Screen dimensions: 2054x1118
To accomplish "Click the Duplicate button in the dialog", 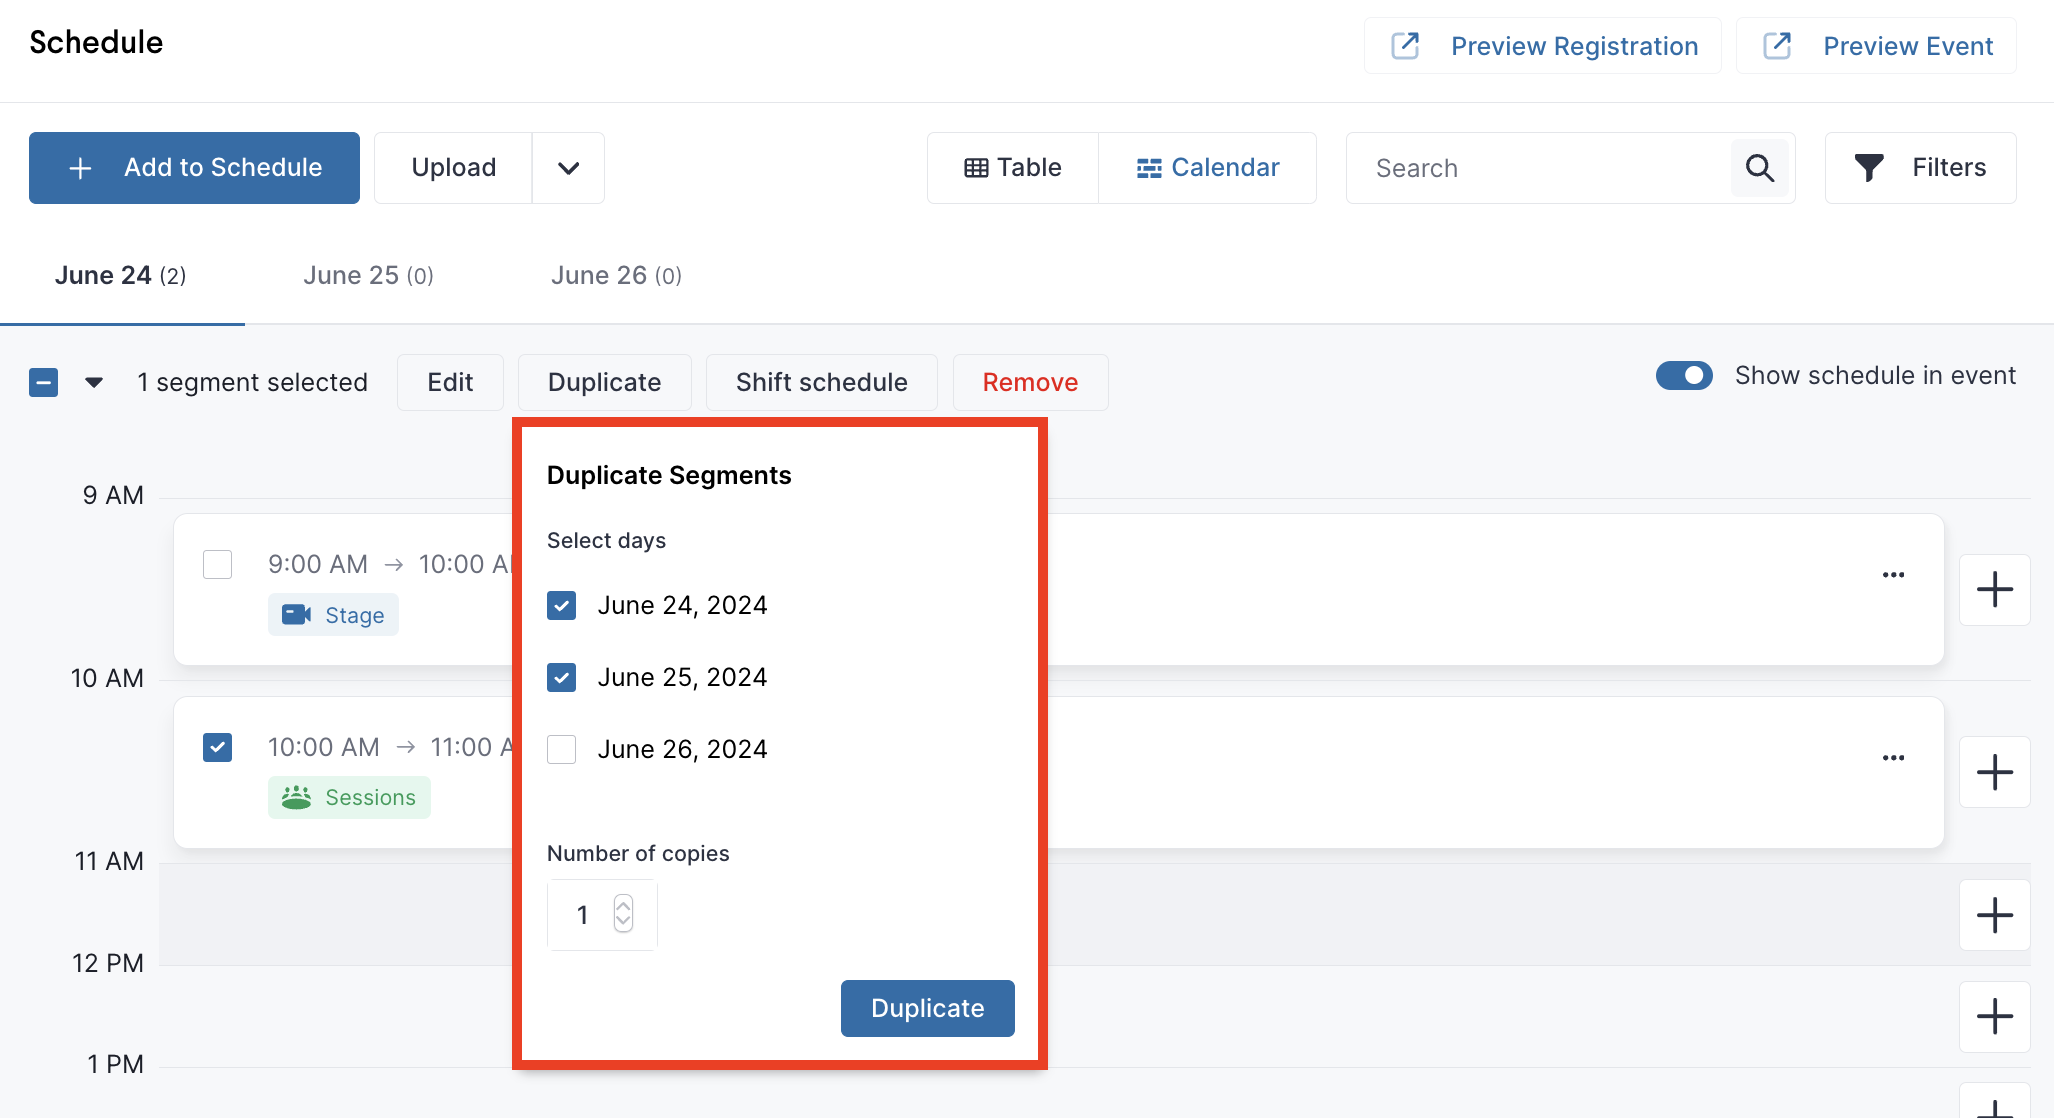I will tap(926, 1008).
